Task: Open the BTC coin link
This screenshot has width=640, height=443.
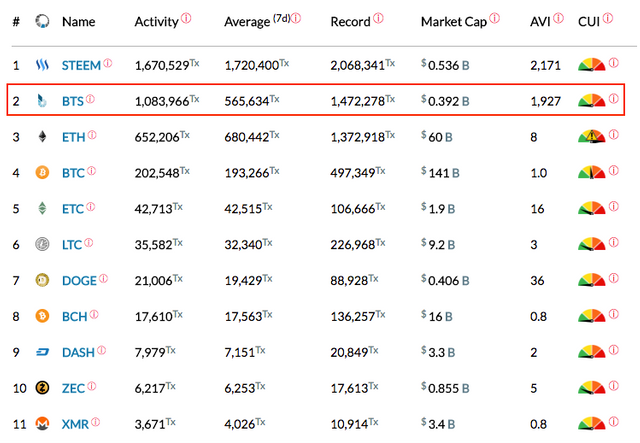Action: tap(73, 173)
